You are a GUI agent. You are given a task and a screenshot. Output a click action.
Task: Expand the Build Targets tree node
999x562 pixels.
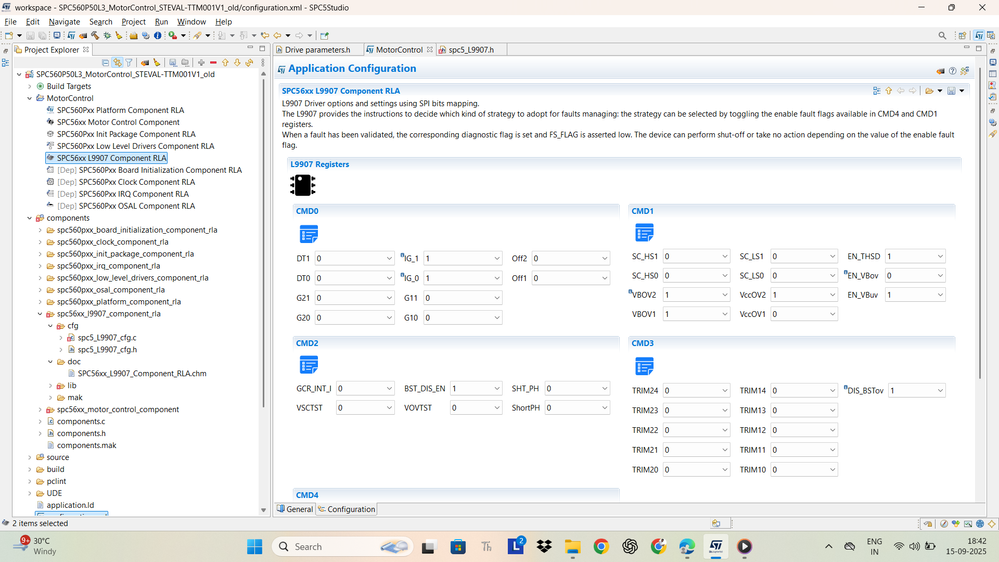coord(29,86)
